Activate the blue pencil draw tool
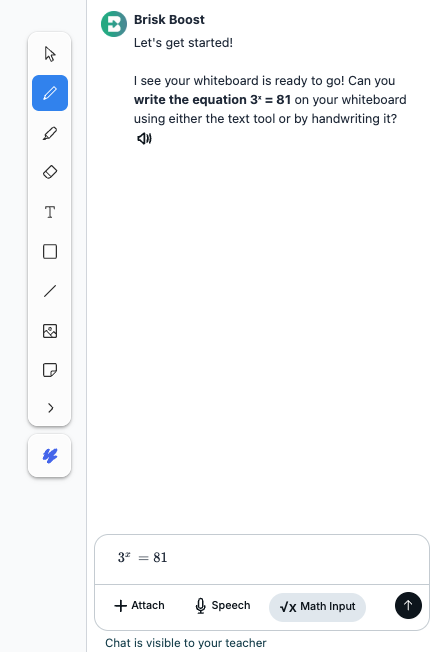 pos(50,93)
